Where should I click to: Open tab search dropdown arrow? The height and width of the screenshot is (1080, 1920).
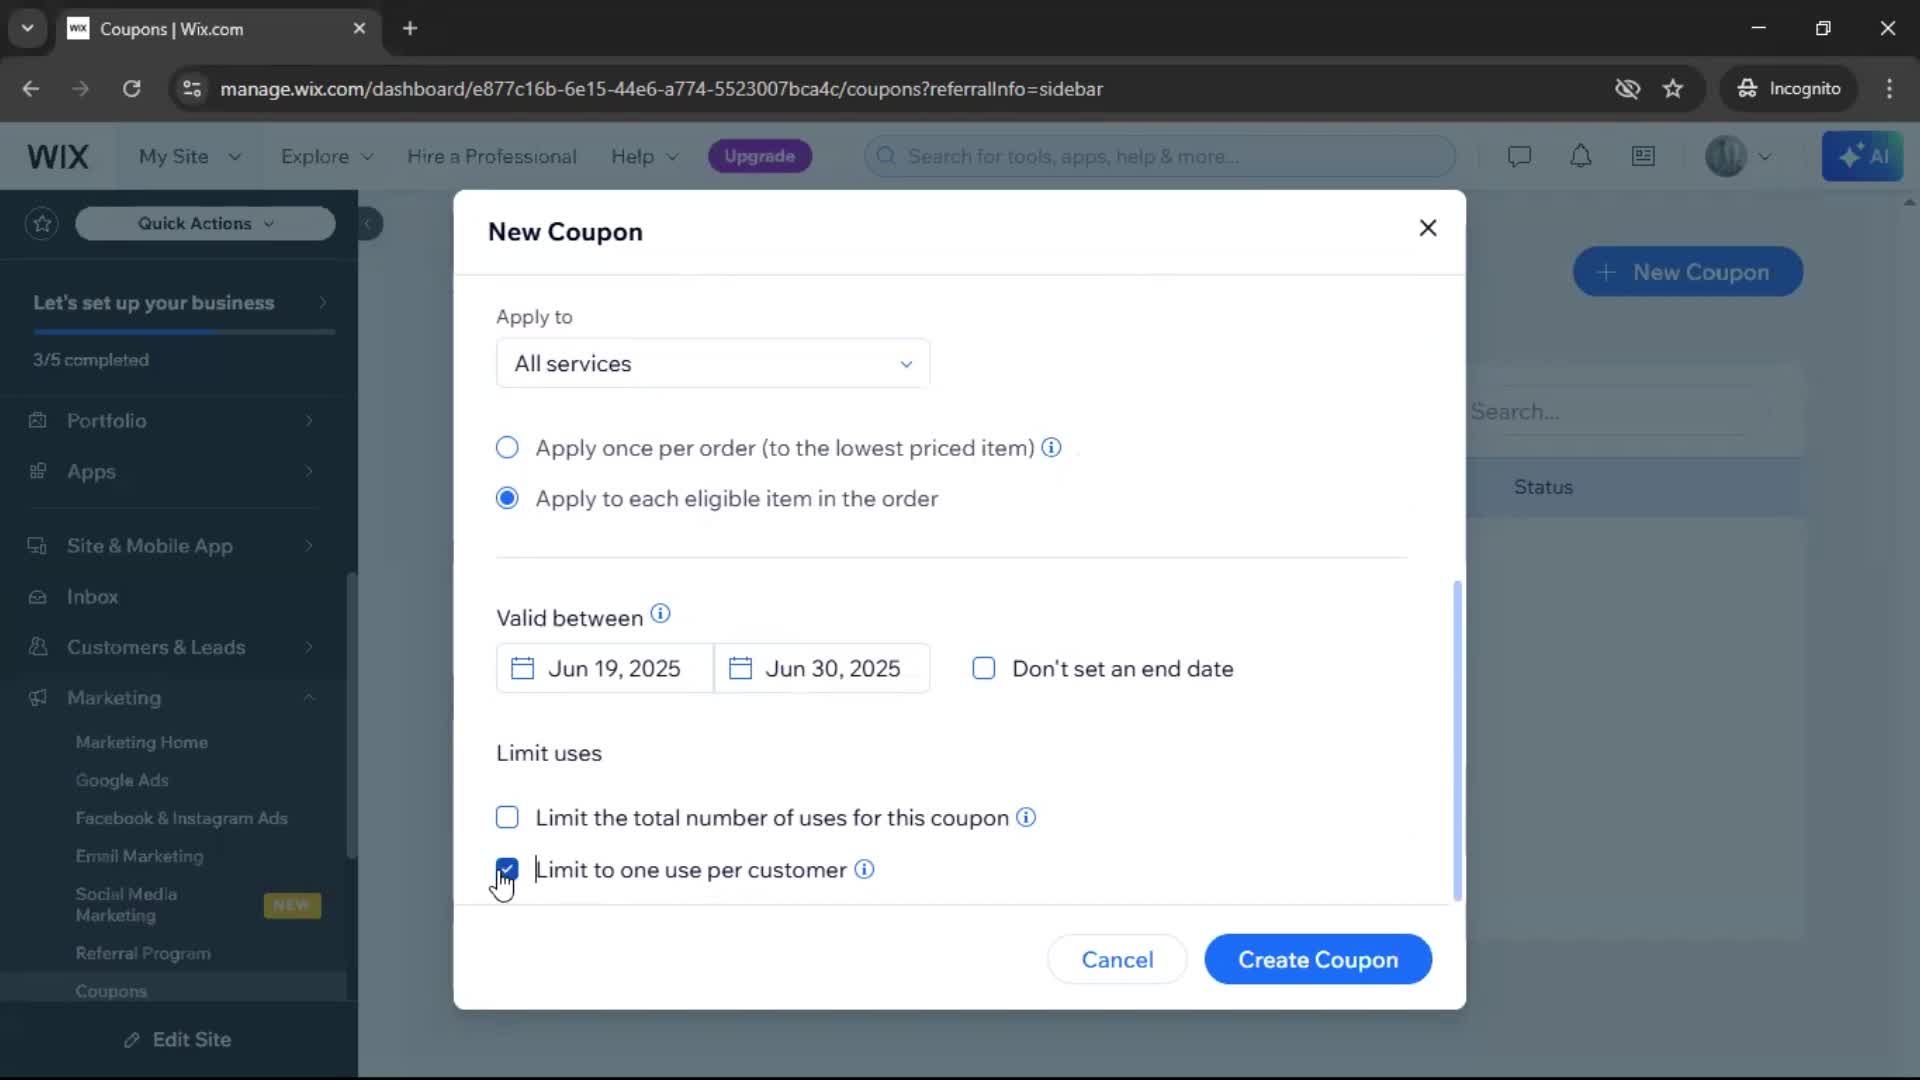pyautogui.click(x=27, y=28)
